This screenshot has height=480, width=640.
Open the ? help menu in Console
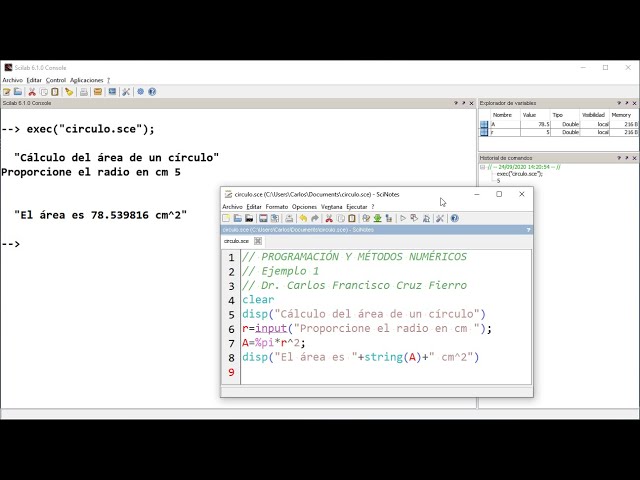[109, 80]
